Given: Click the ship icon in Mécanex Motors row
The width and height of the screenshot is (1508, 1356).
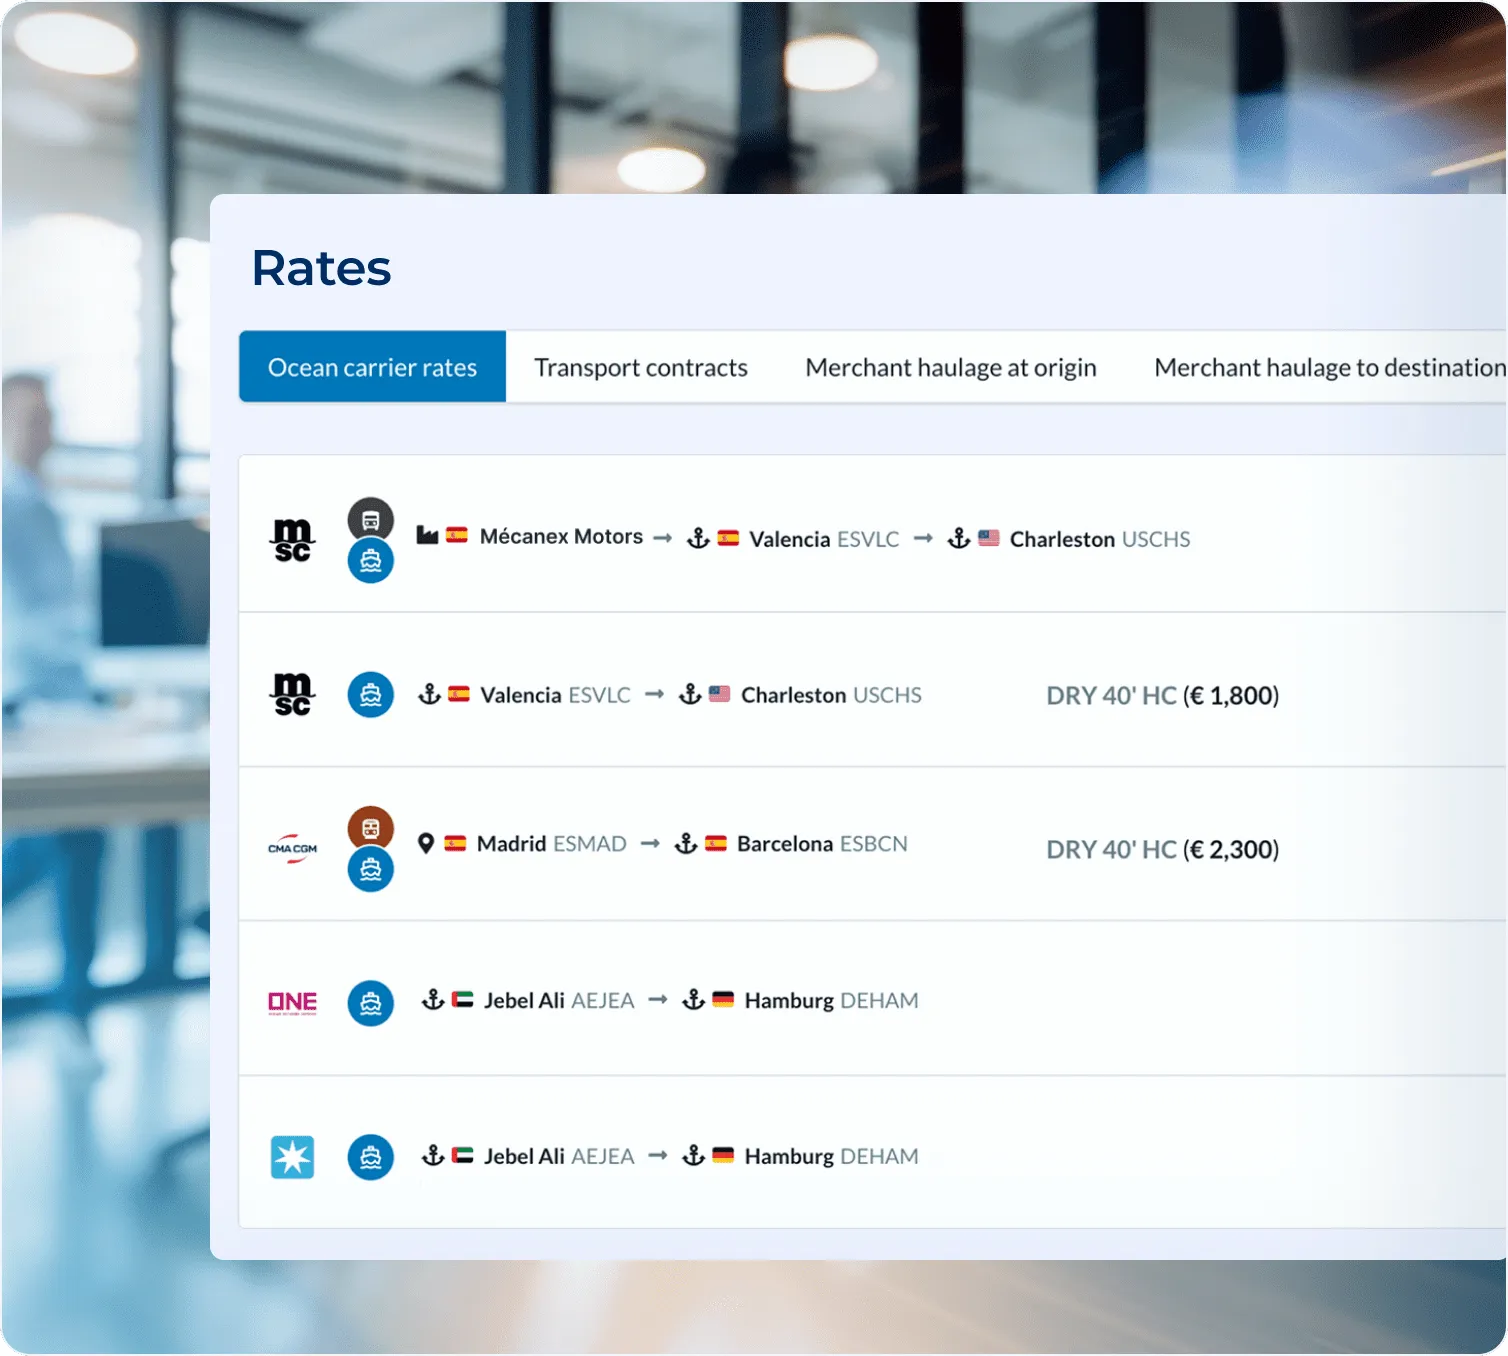Looking at the screenshot, I should tap(370, 561).
